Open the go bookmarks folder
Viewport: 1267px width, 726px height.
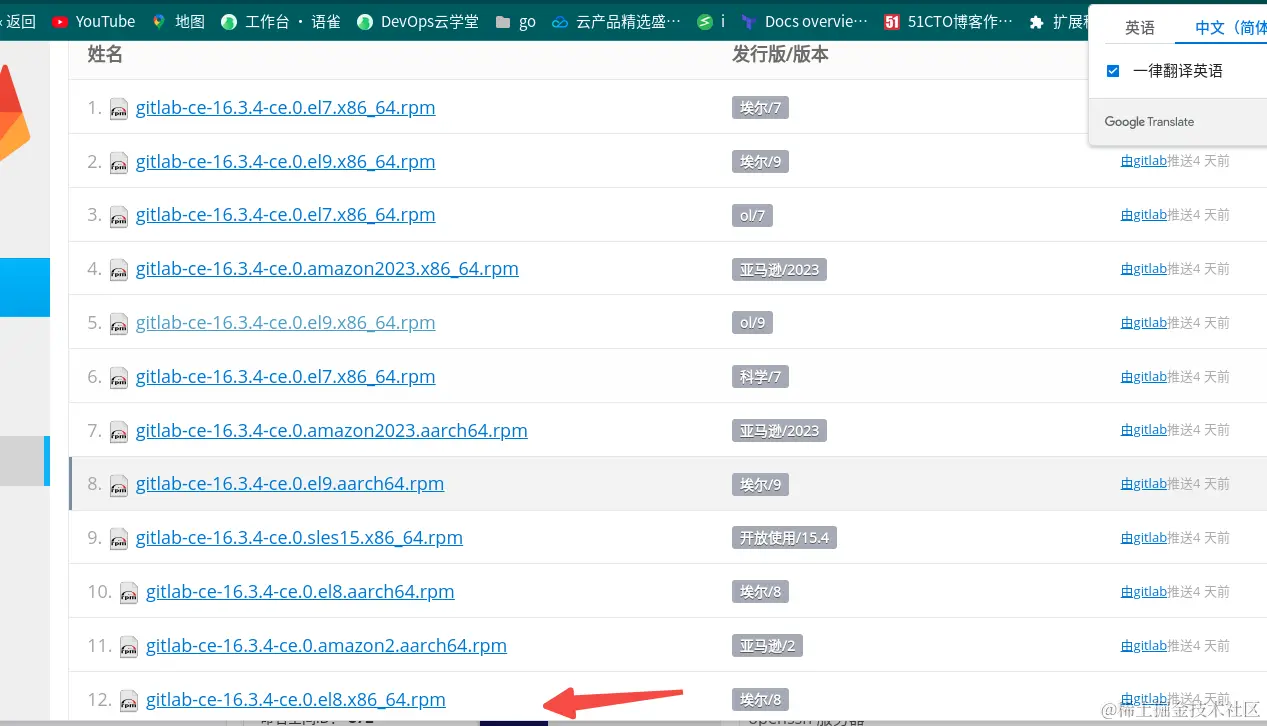(x=516, y=21)
